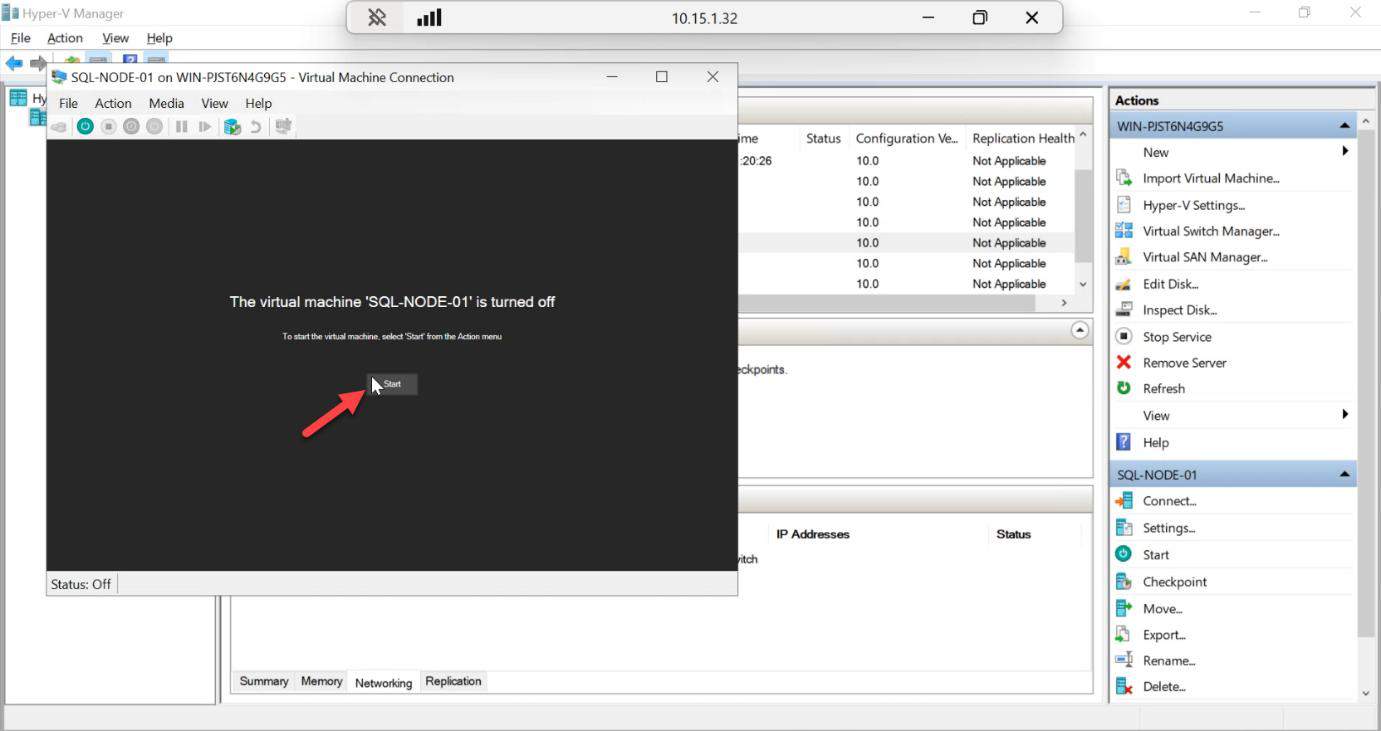
Task: Click Start button in the VM screen
Action: [x=392, y=384]
